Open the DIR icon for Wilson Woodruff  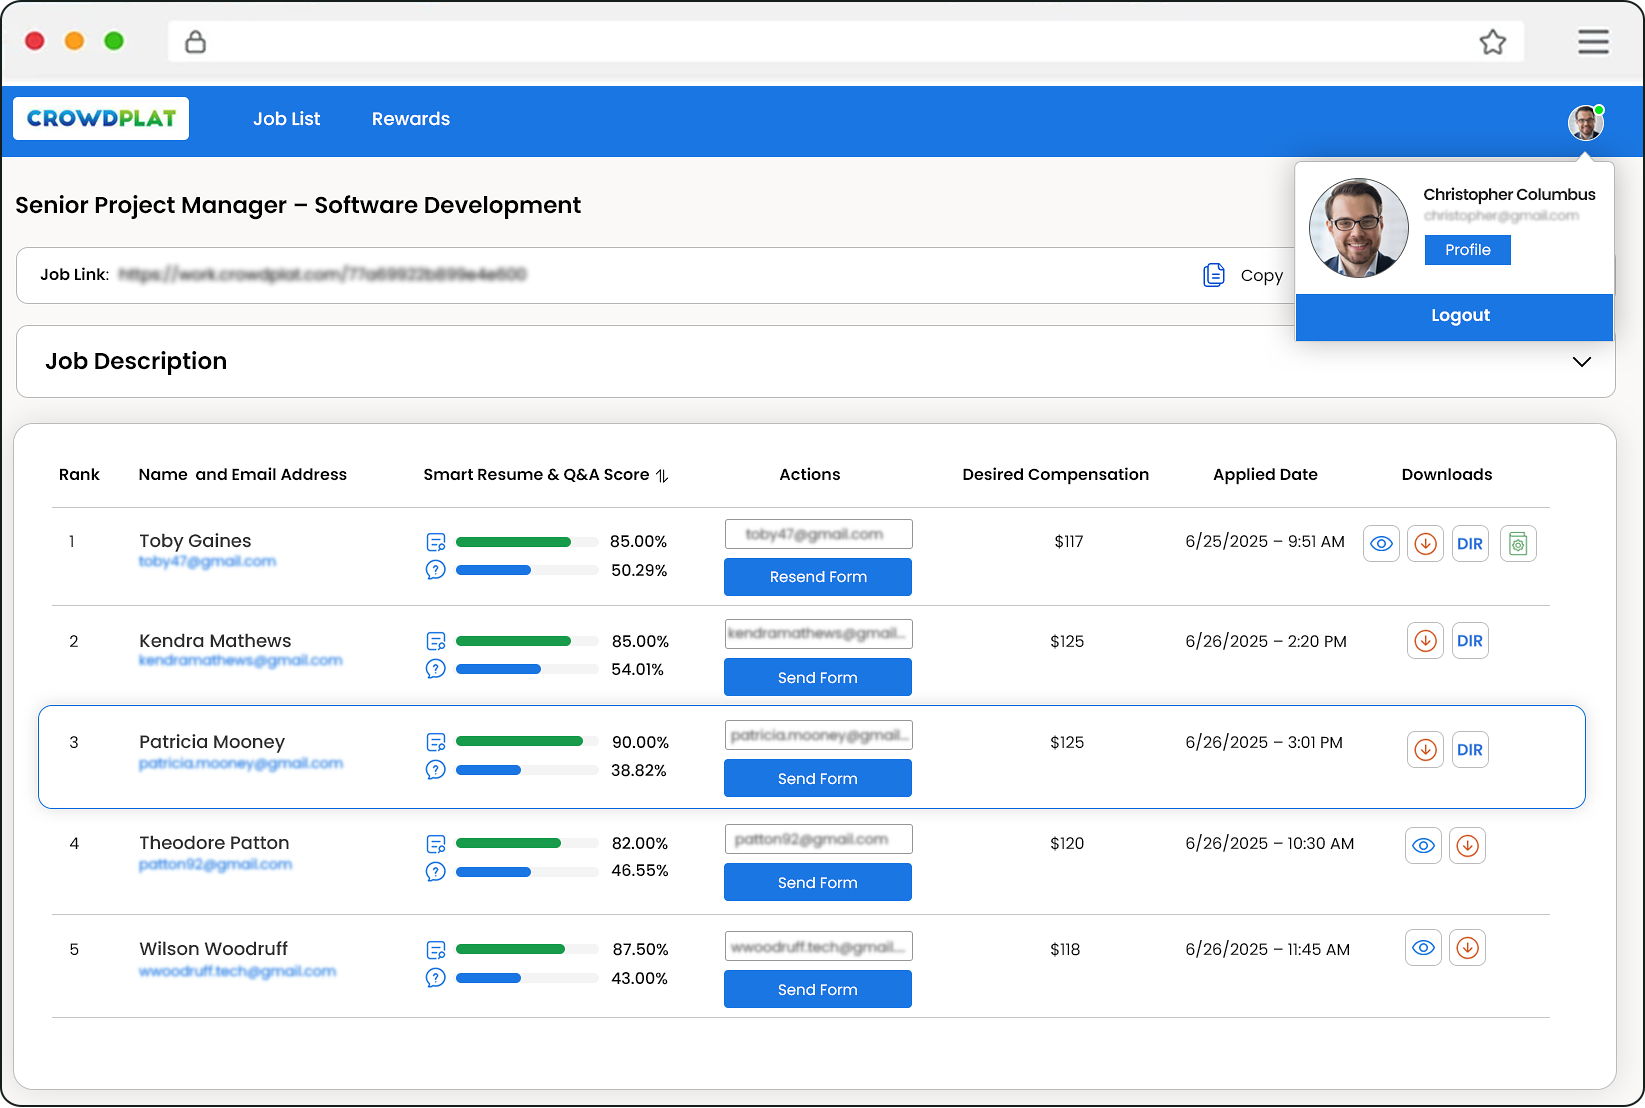click(1470, 947)
